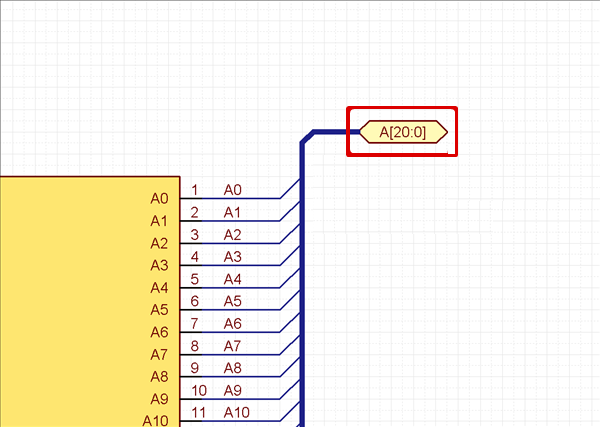Click pin name A1 inside component
The height and width of the screenshot is (427, 600).
pos(159,221)
